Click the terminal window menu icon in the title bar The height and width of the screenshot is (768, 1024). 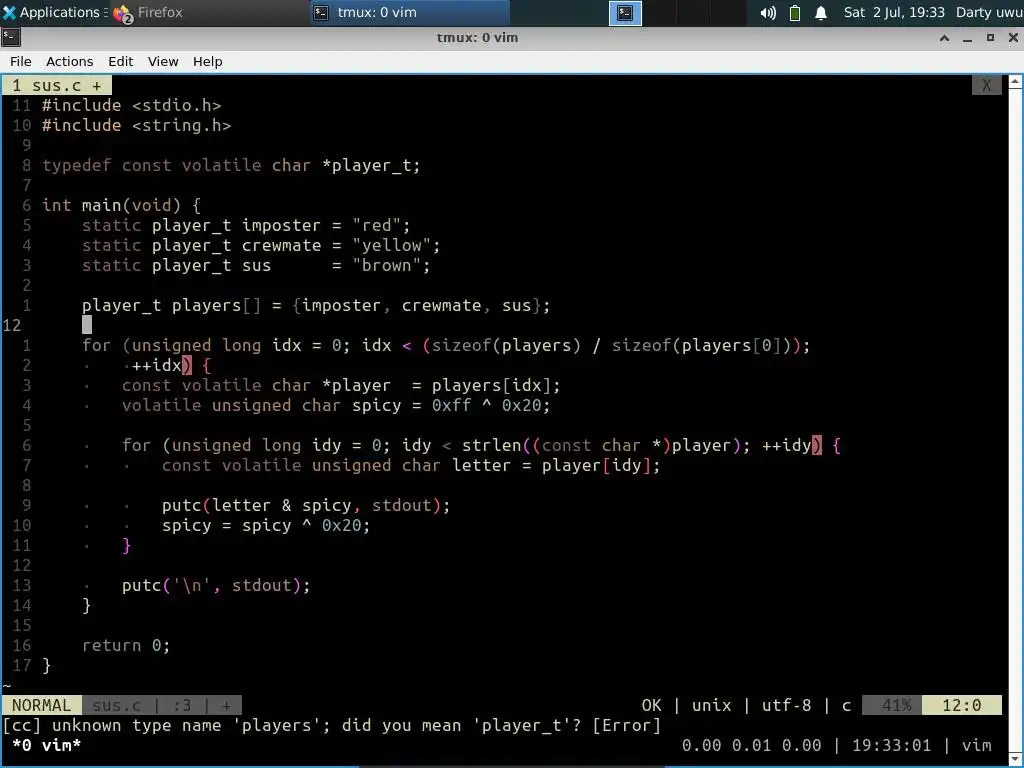[11, 37]
